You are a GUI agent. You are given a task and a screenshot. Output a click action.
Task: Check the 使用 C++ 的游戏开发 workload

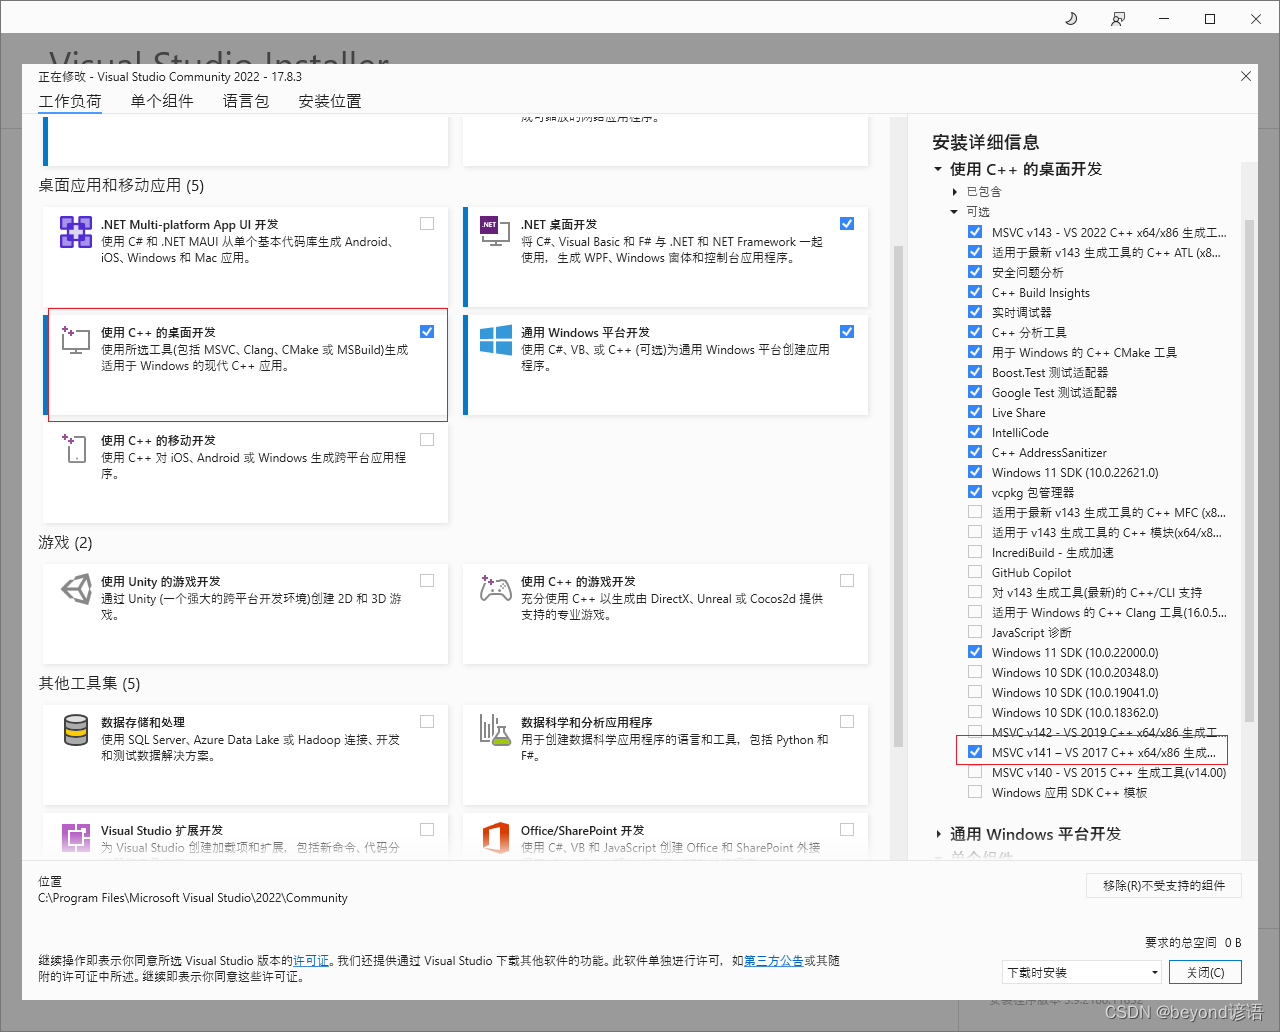pos(847,581)
